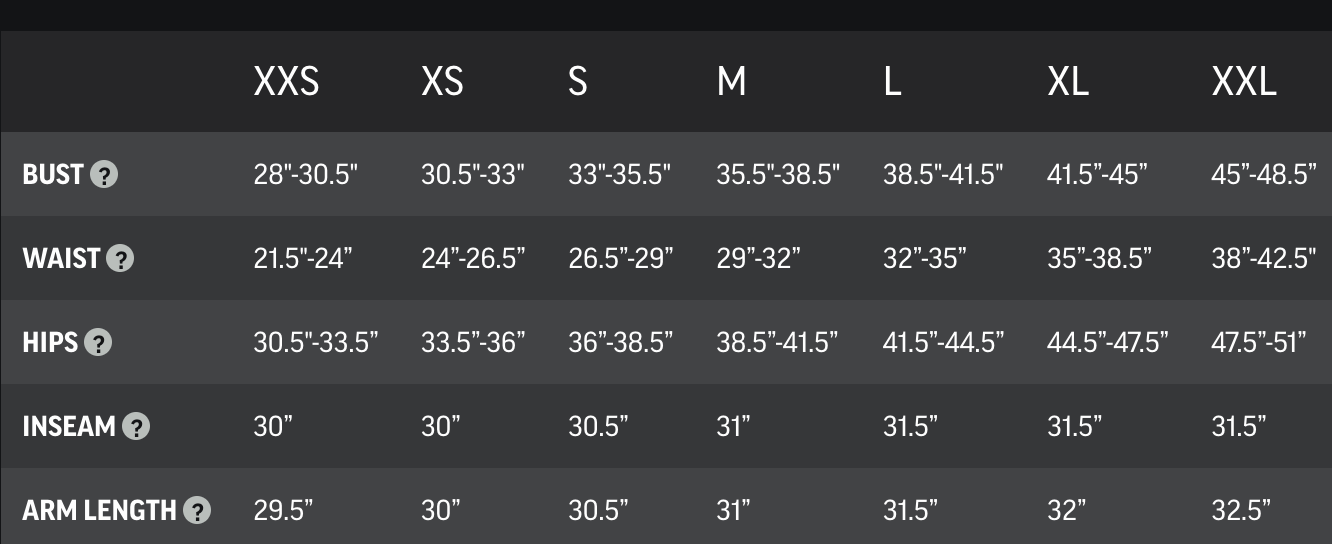Screen dimensions: 1332x544
Task: Select the XXS size column header
Action: coord(286,82)
